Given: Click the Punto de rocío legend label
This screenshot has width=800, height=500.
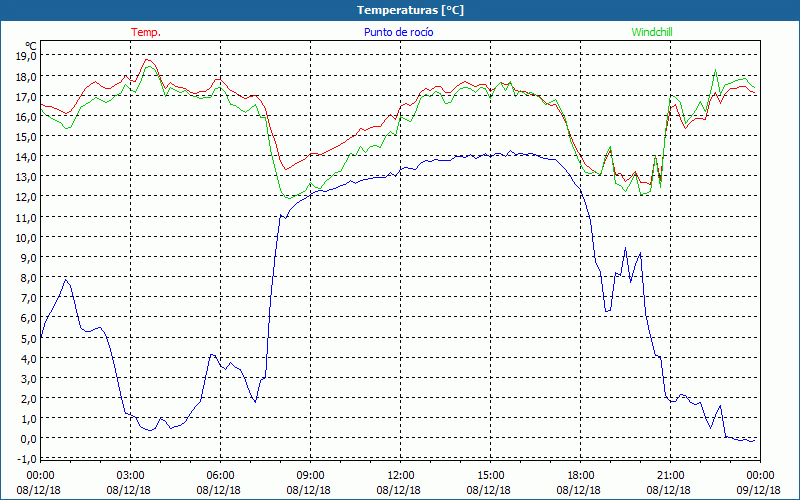Looking at the screenshot, I should (398, 32).
